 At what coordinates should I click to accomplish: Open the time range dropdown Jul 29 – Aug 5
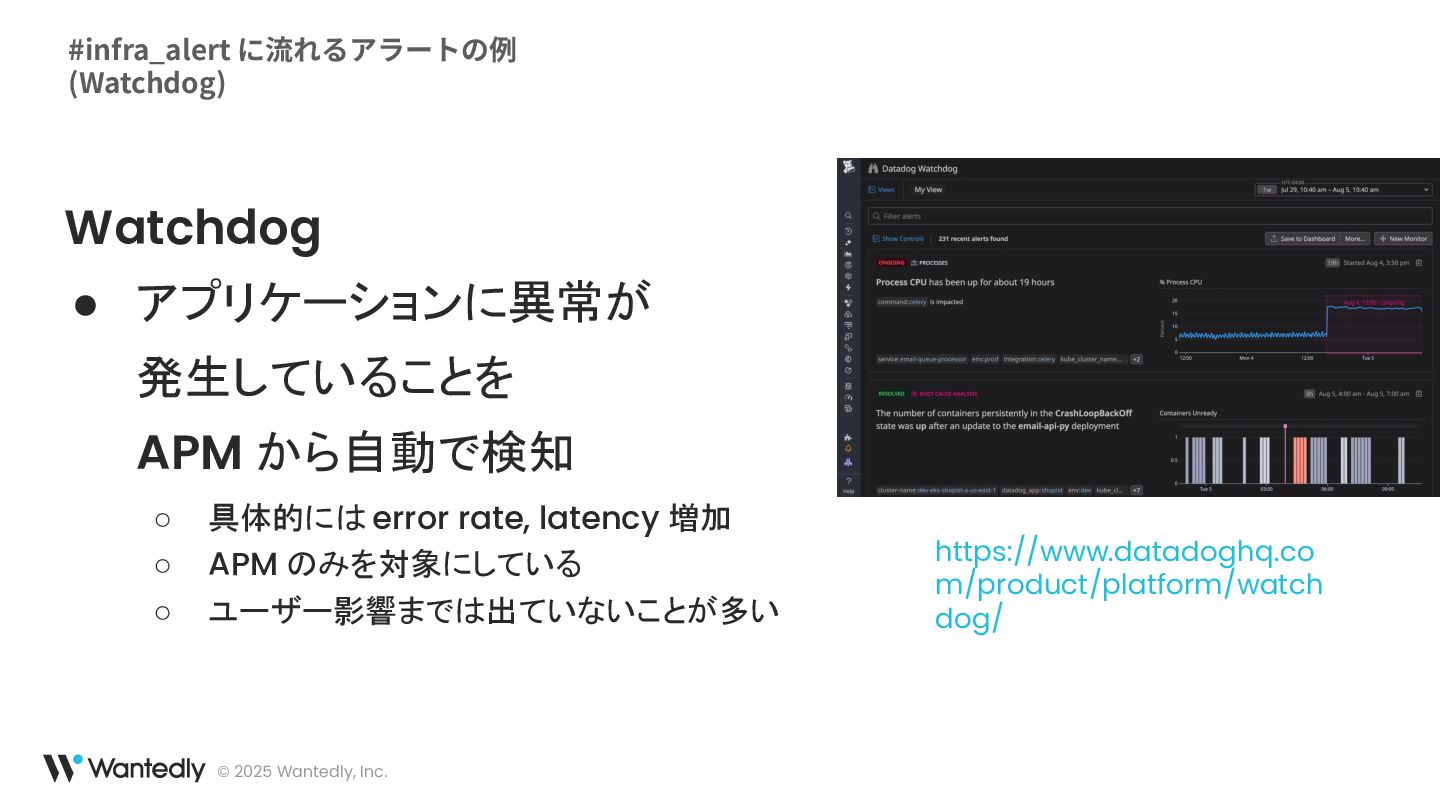coord(1343,189)
